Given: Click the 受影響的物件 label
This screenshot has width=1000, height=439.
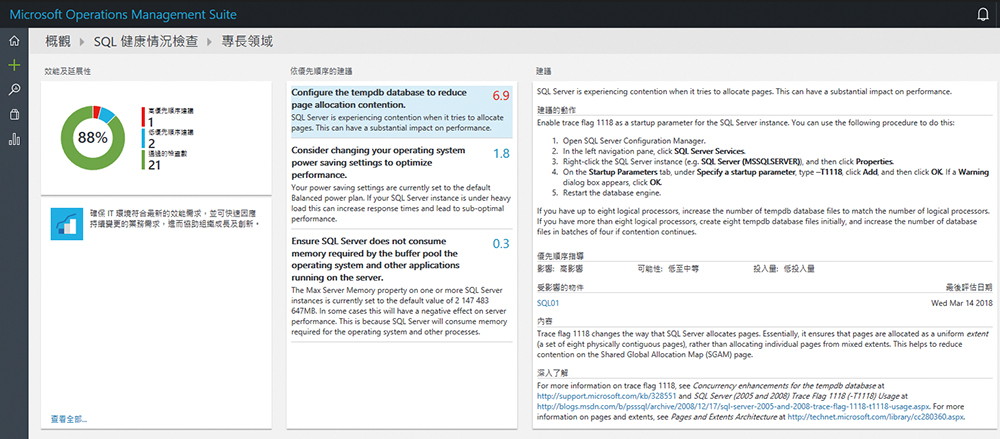Looking at the screenshot, I should point(560,287).
